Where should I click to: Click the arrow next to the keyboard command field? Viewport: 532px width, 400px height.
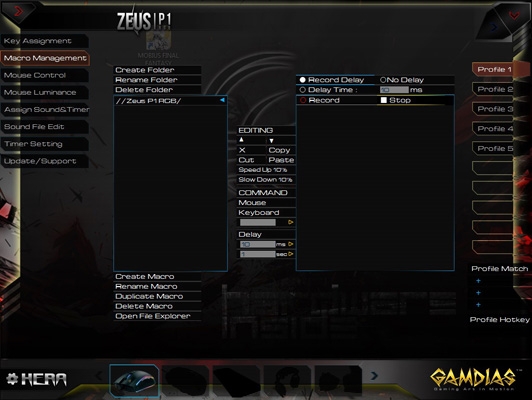point(290,222)
